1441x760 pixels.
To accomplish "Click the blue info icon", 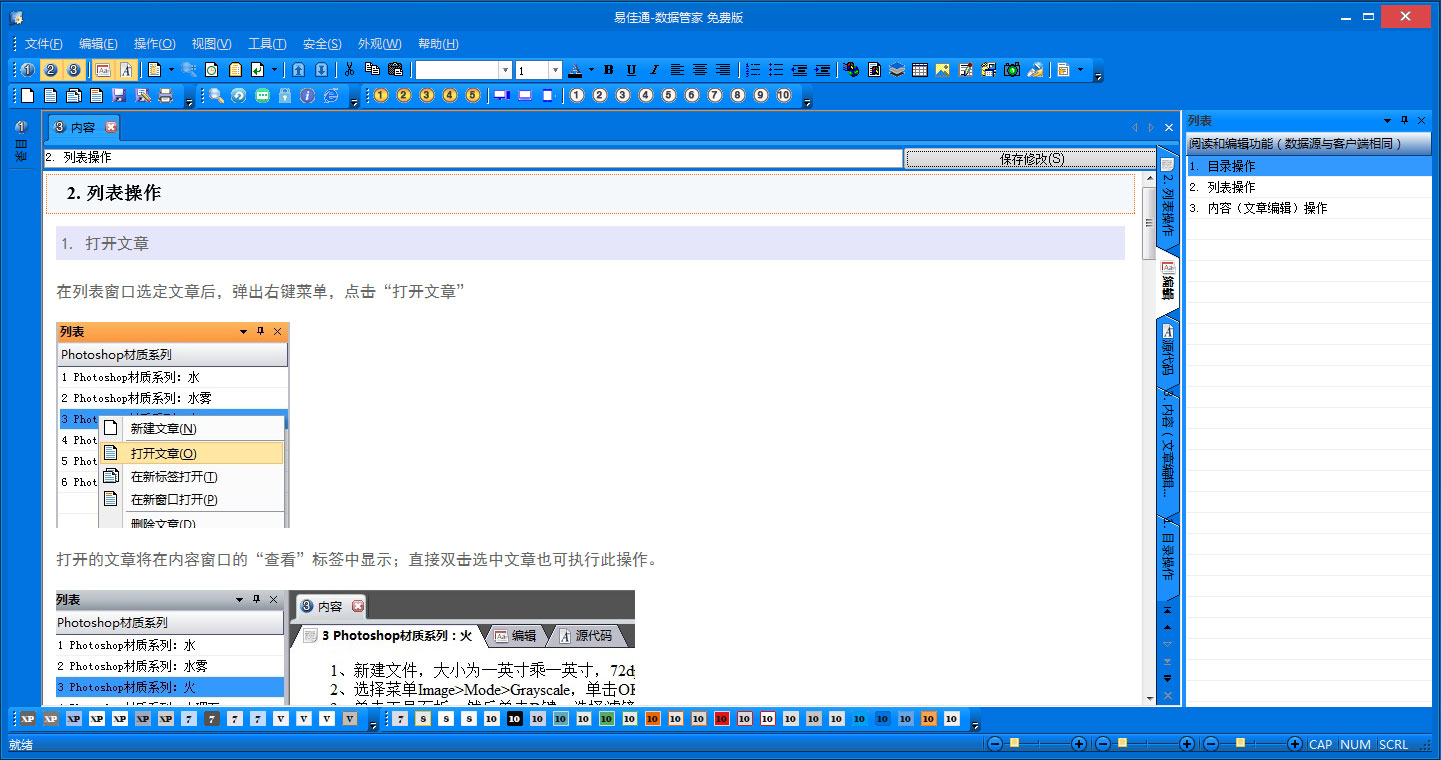I will (x=308, y=96).
